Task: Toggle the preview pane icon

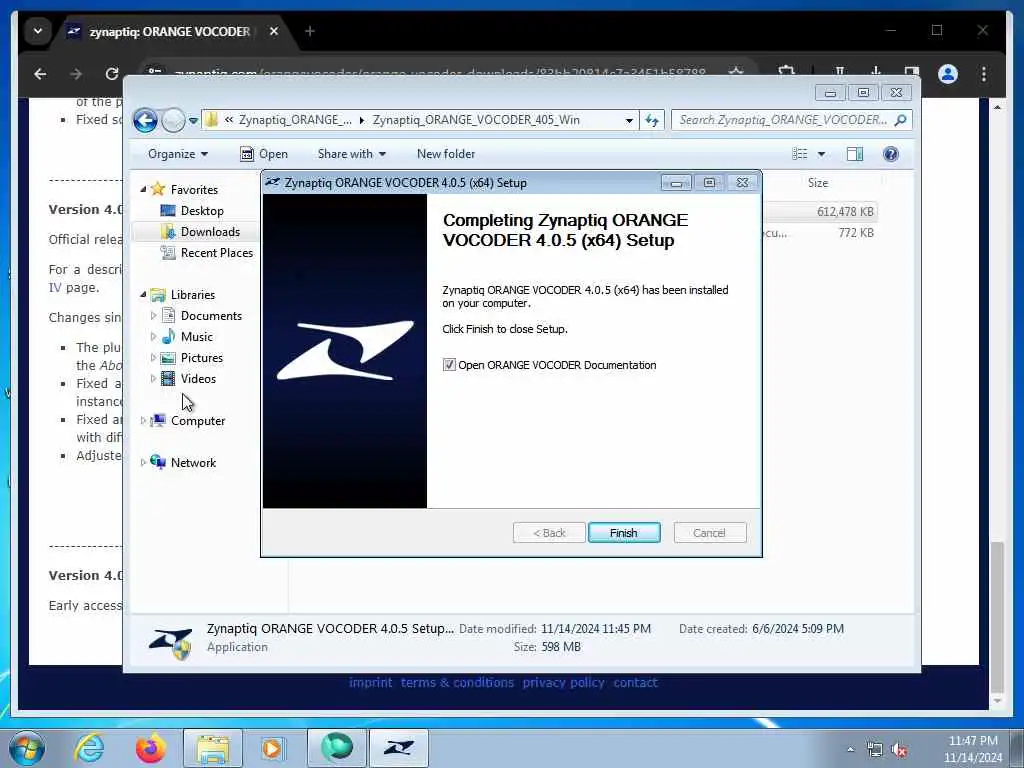Action: coord(855,154)
